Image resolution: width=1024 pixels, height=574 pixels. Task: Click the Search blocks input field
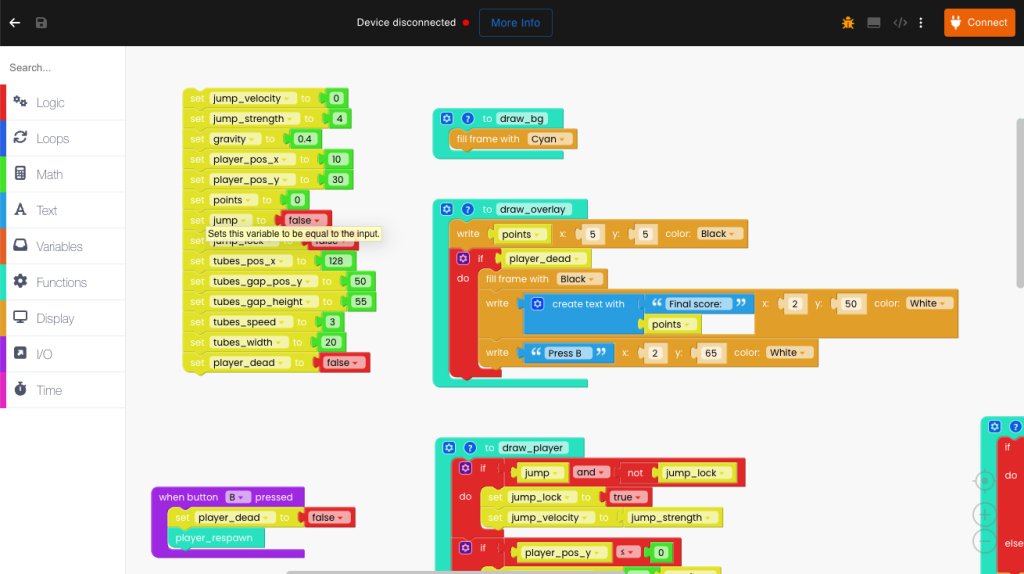(x=62, y=68)
